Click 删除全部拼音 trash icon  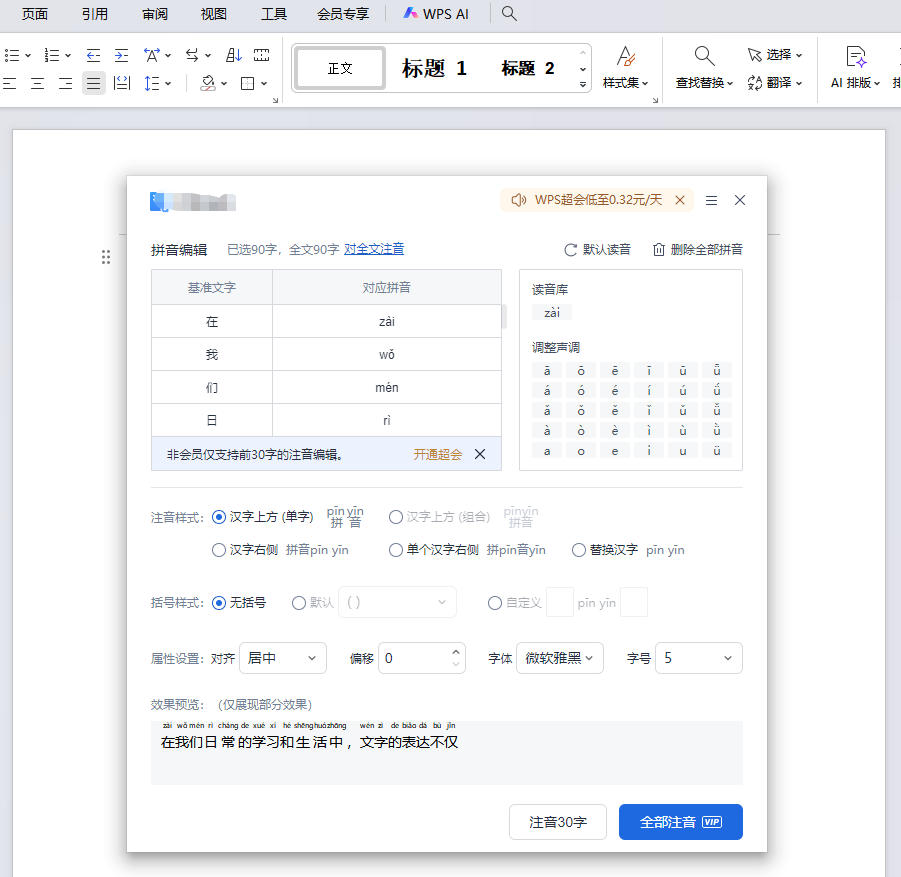click(x=659, y=250)
